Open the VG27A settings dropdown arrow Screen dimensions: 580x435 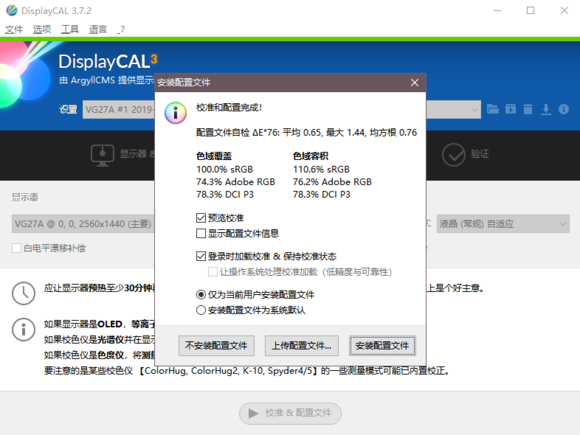474,109
